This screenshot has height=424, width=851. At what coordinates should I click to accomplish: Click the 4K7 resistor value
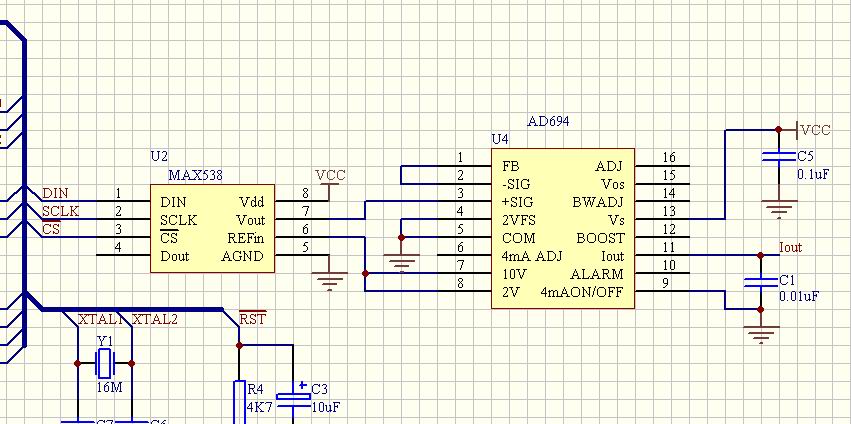coord(259,407)
